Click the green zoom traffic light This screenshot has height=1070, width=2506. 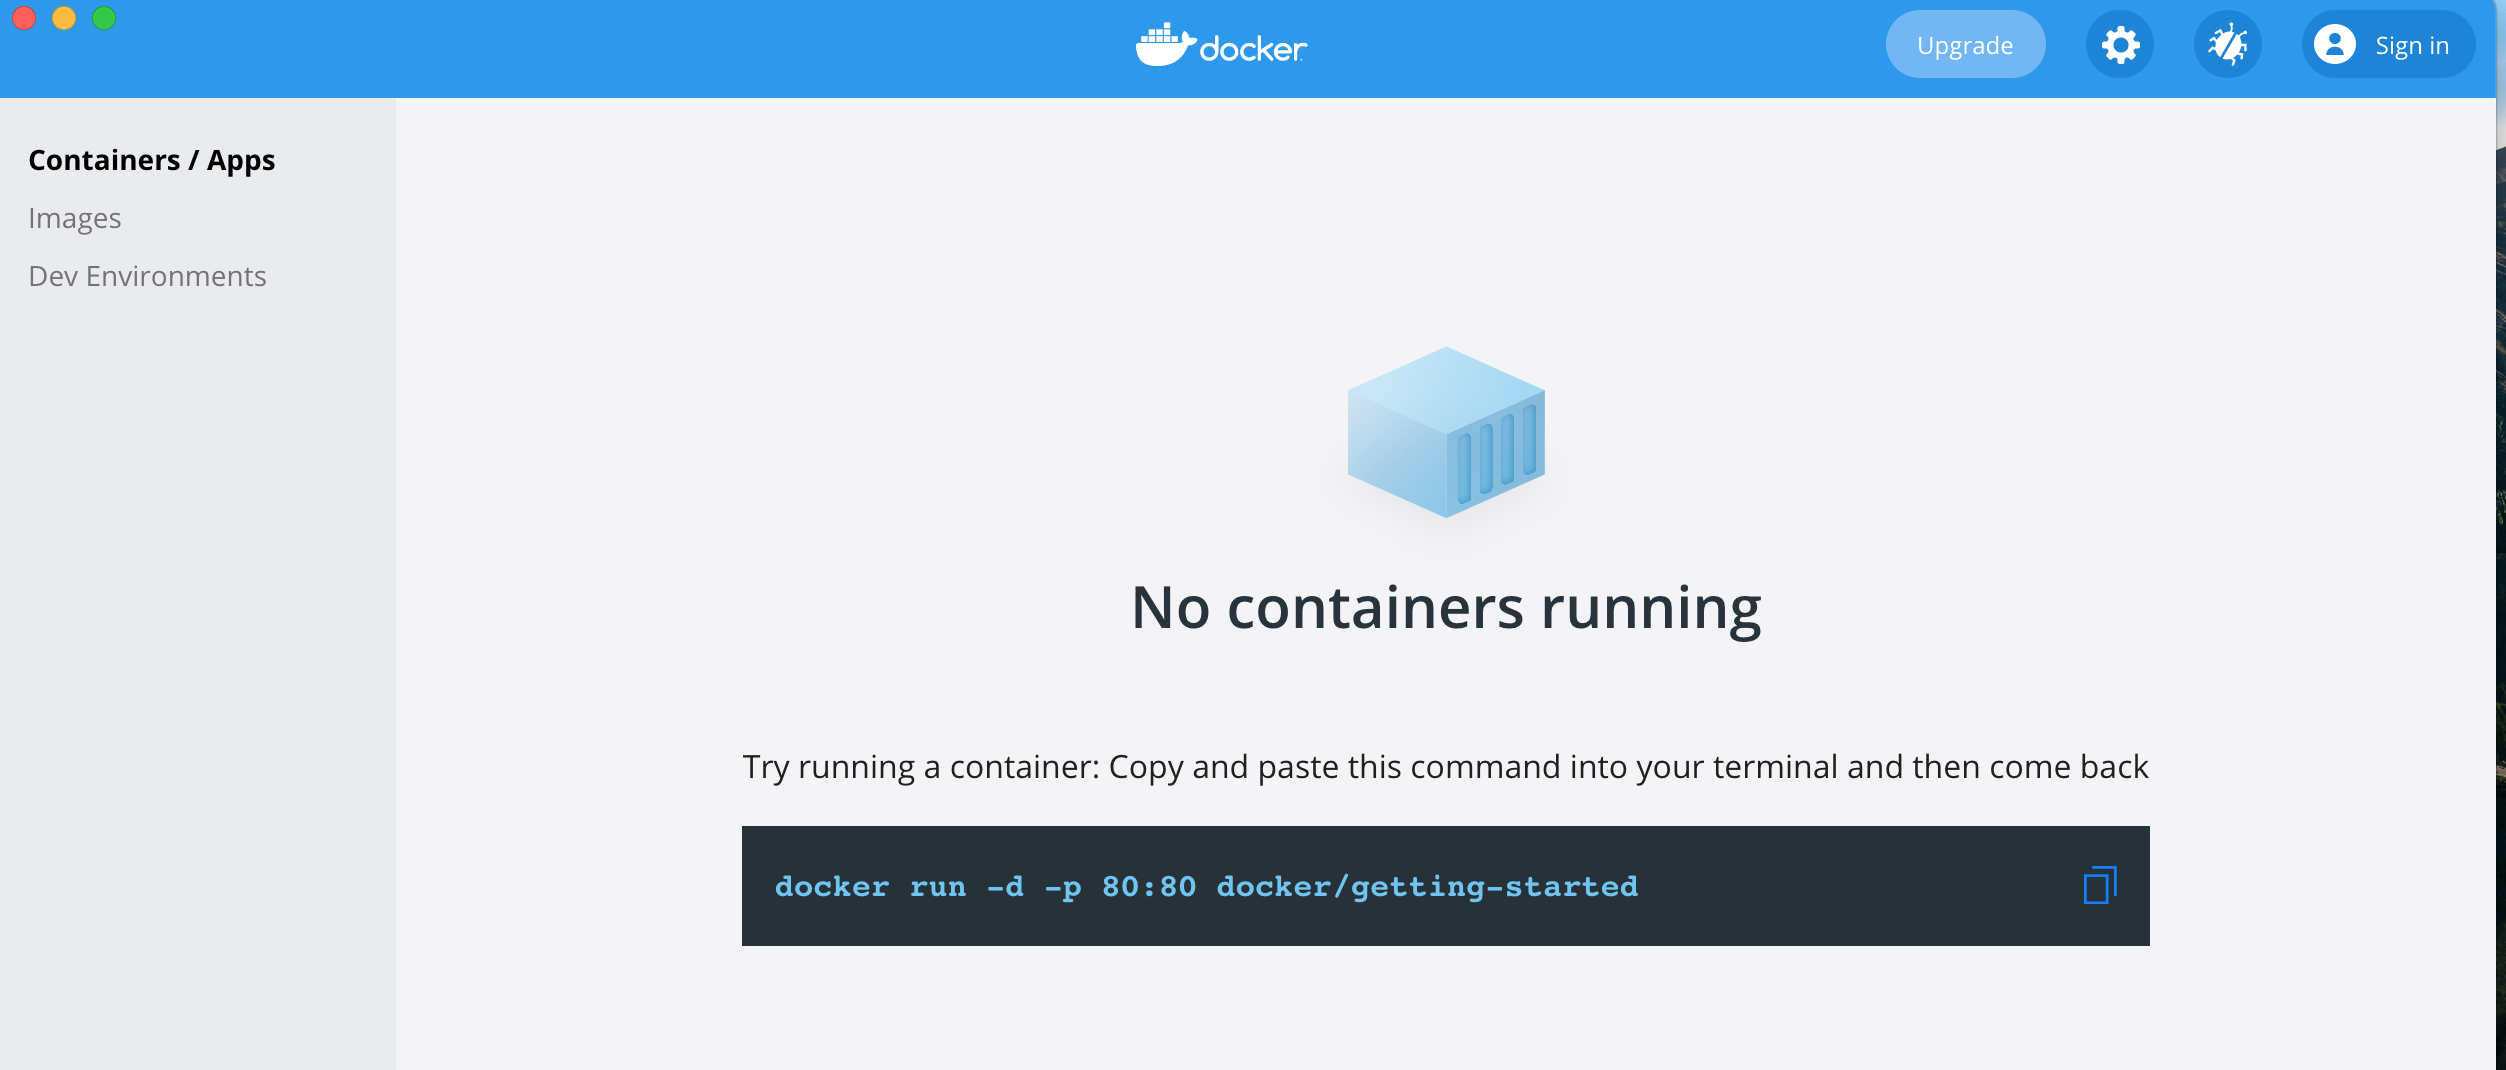tap(103, 18)
